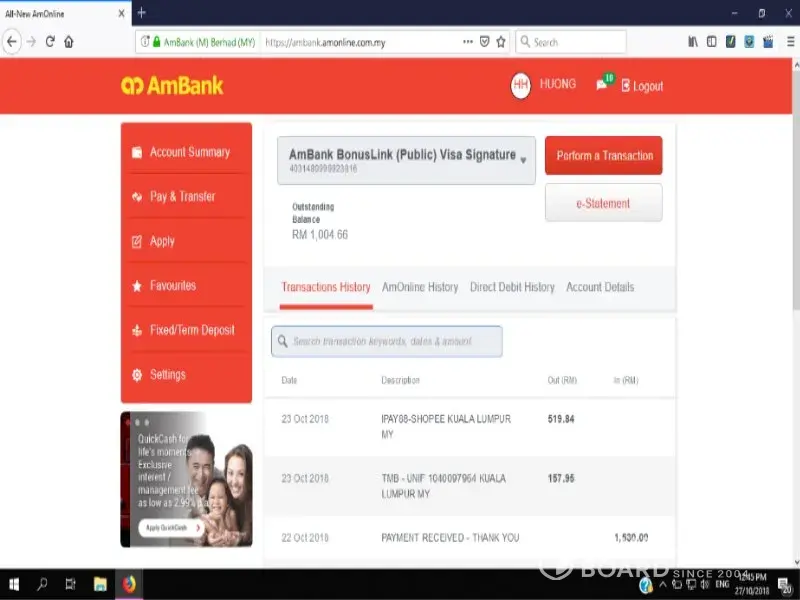Open a new browser tab

[x=142, y=13]
